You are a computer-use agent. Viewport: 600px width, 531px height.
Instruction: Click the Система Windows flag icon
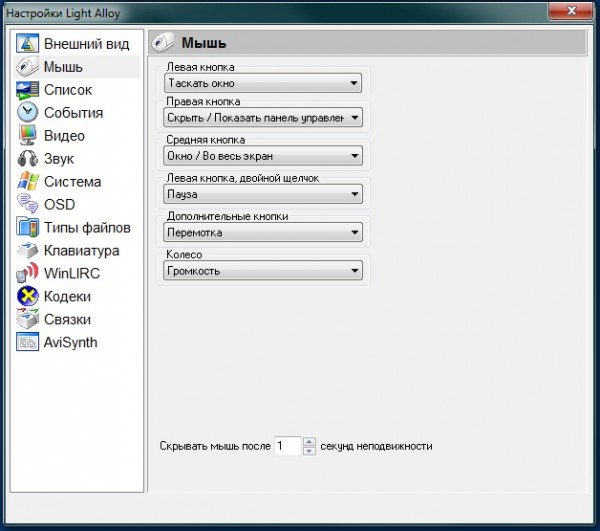27,181
